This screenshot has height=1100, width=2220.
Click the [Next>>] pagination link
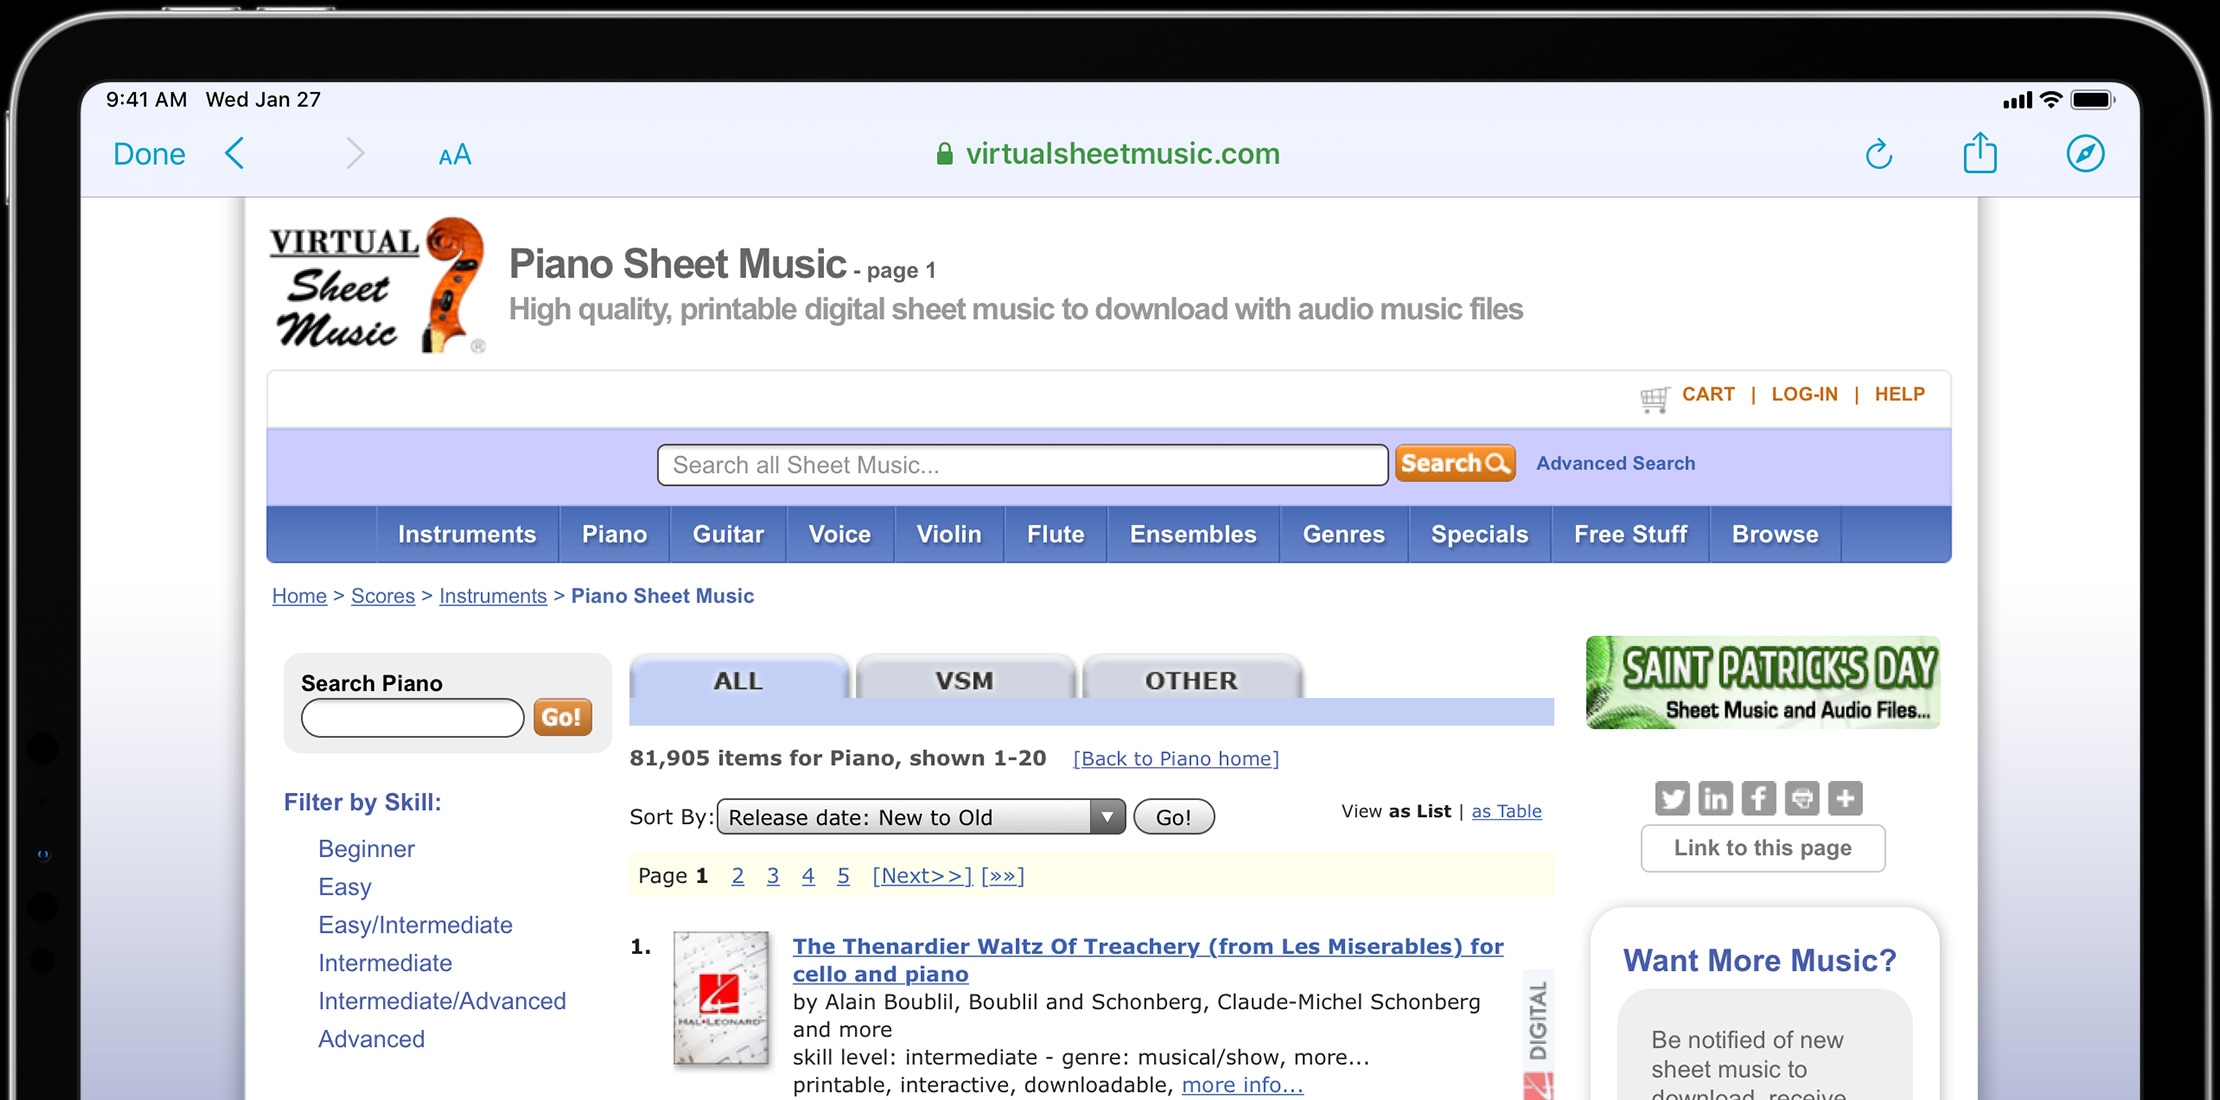(922, 876)
